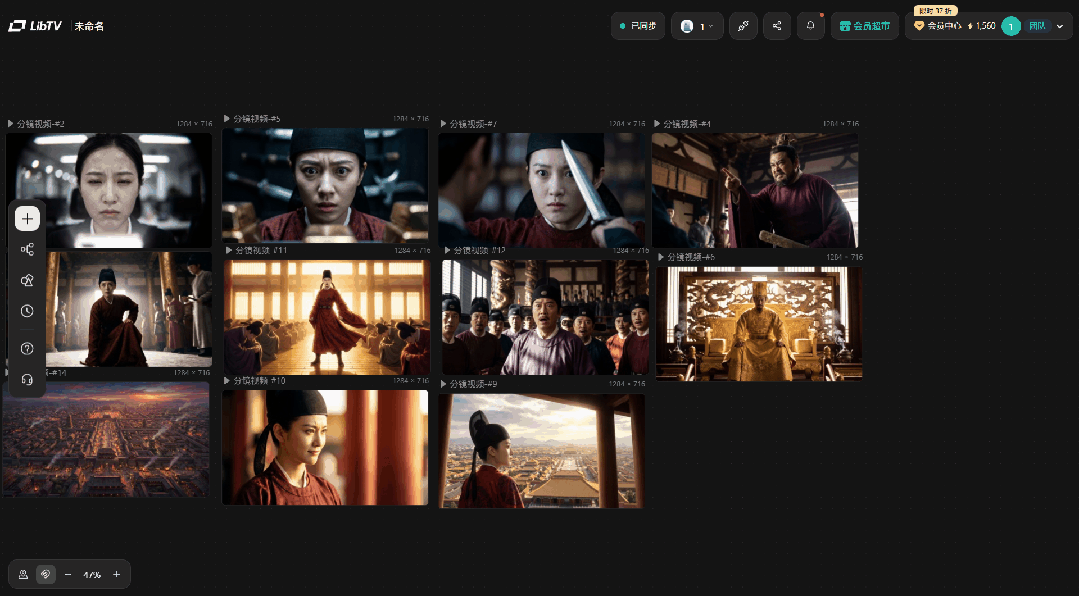Viewport: 1079px width, 596px height.
Task: Click the share icon in top bar
Action: click(777, 26)
